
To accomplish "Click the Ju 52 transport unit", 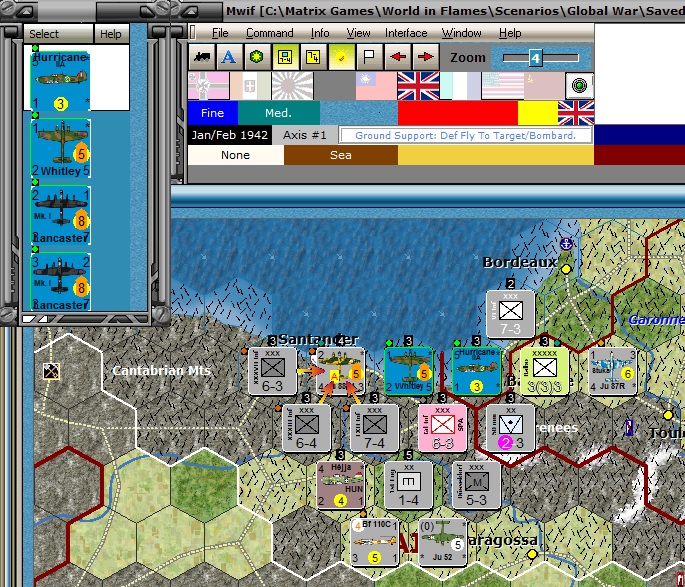I will point(443,542).
